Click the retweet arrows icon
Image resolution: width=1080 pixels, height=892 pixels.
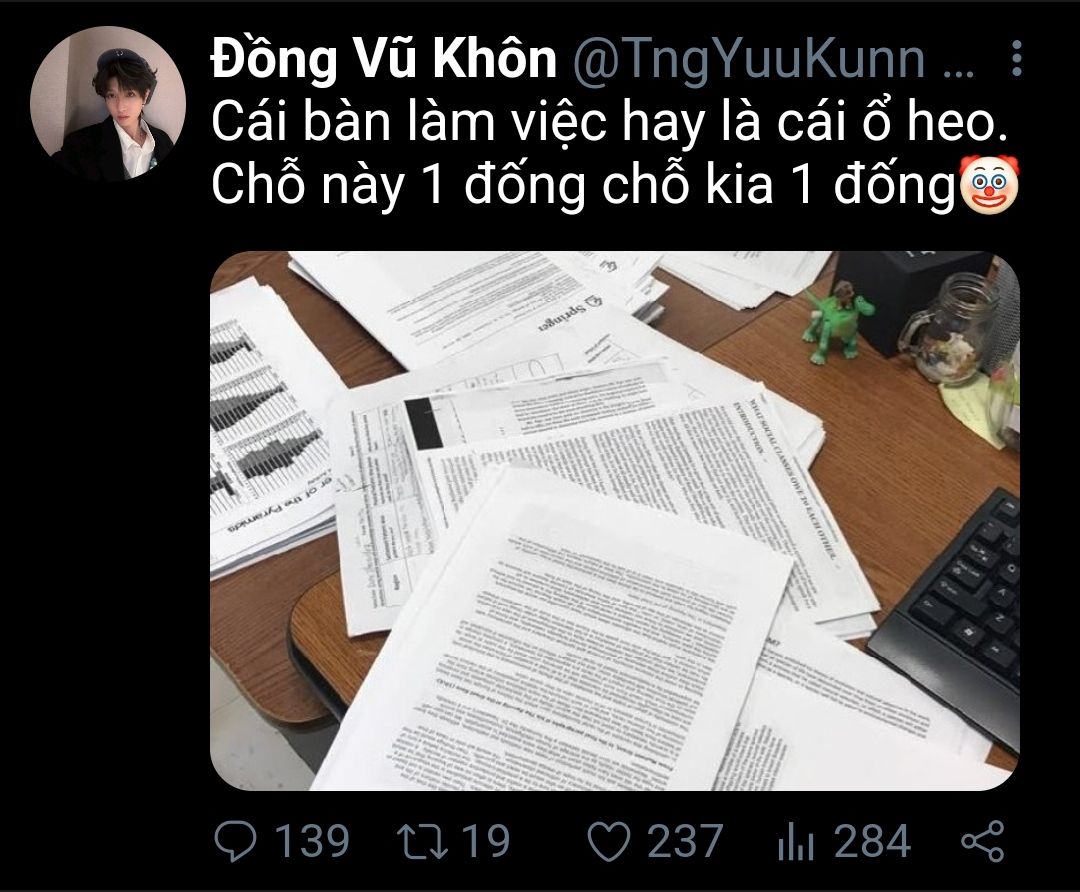coord(423,841)
